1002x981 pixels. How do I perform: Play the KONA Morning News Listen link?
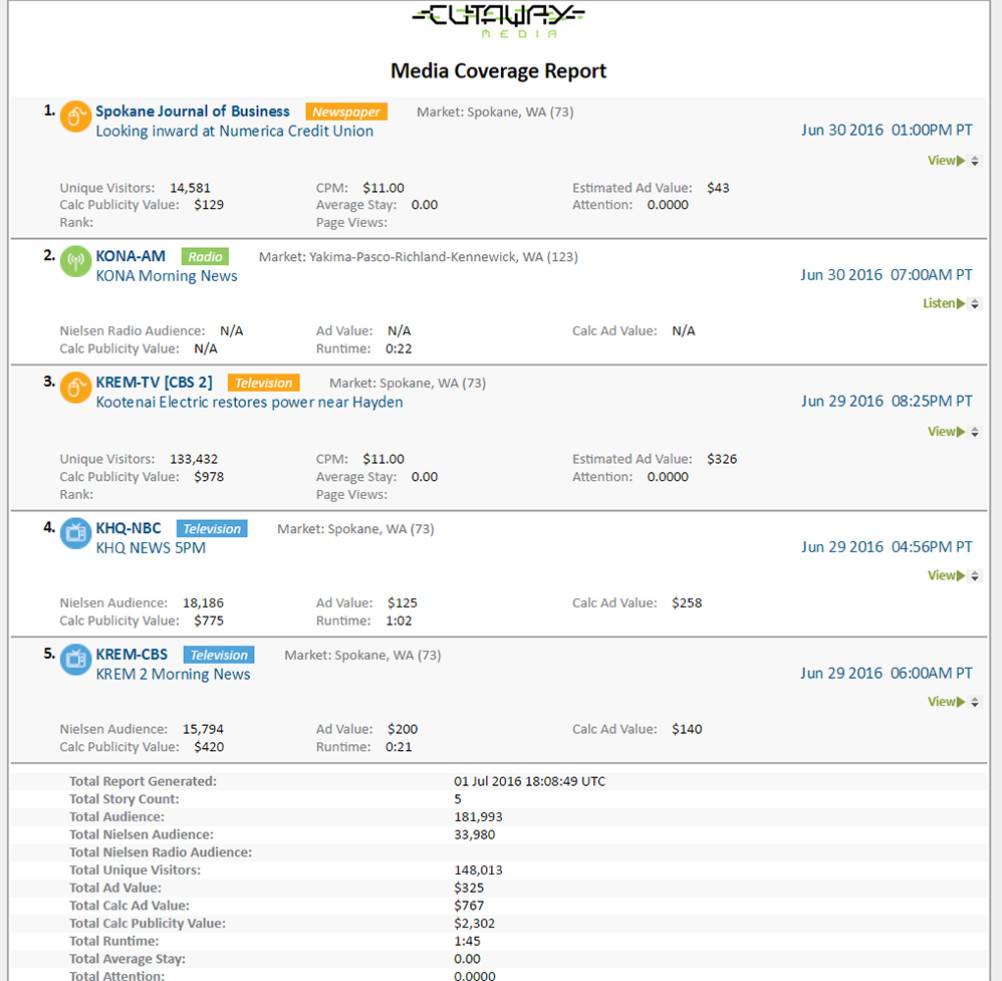[943, 304]
